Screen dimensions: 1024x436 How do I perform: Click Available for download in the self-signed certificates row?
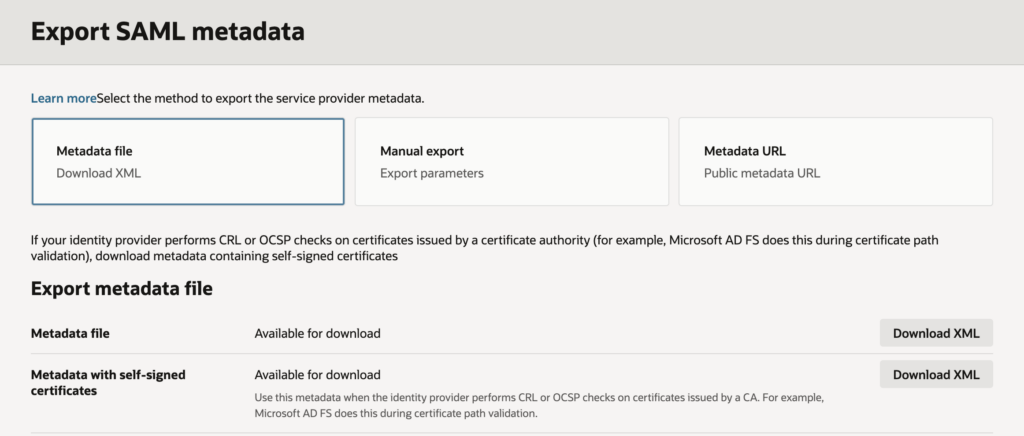317,375
